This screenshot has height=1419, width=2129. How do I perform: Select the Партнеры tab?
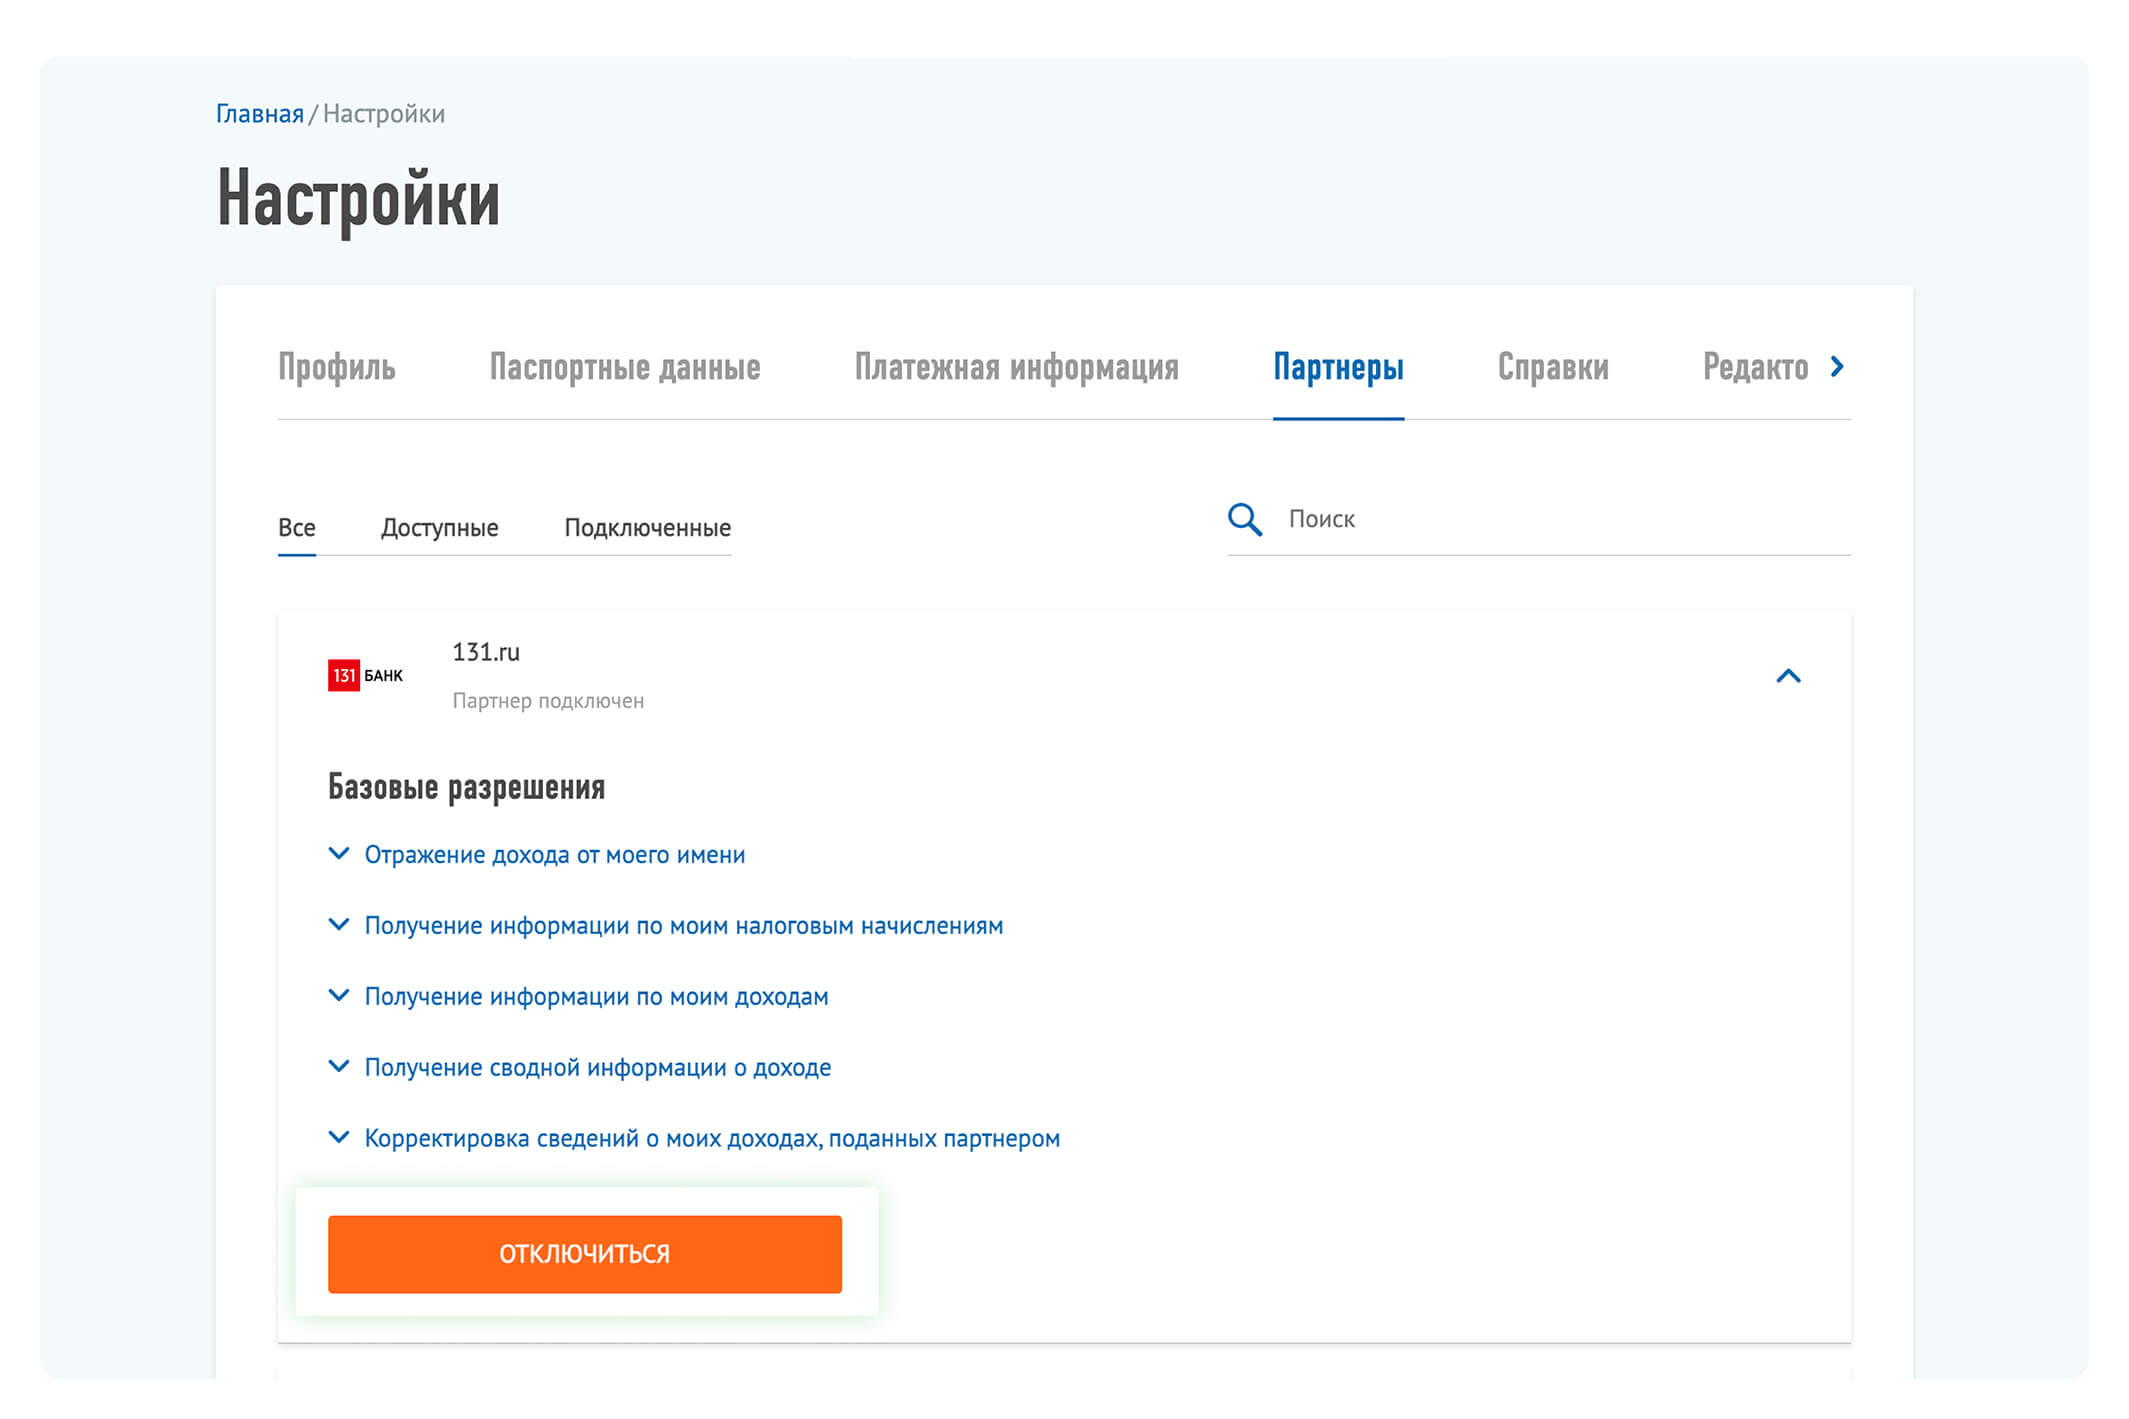pyautogui.click(x=1338, y=367)
